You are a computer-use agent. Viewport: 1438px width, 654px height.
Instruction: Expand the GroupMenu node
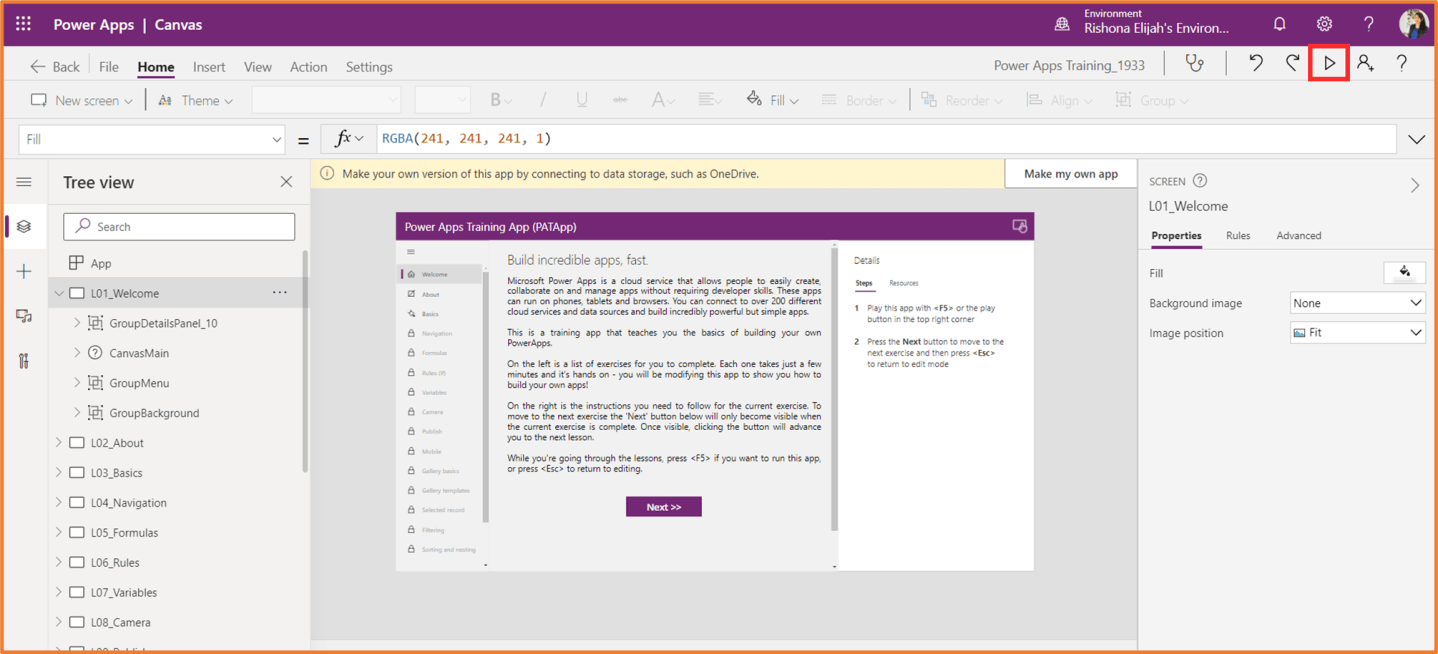[77, 383]
